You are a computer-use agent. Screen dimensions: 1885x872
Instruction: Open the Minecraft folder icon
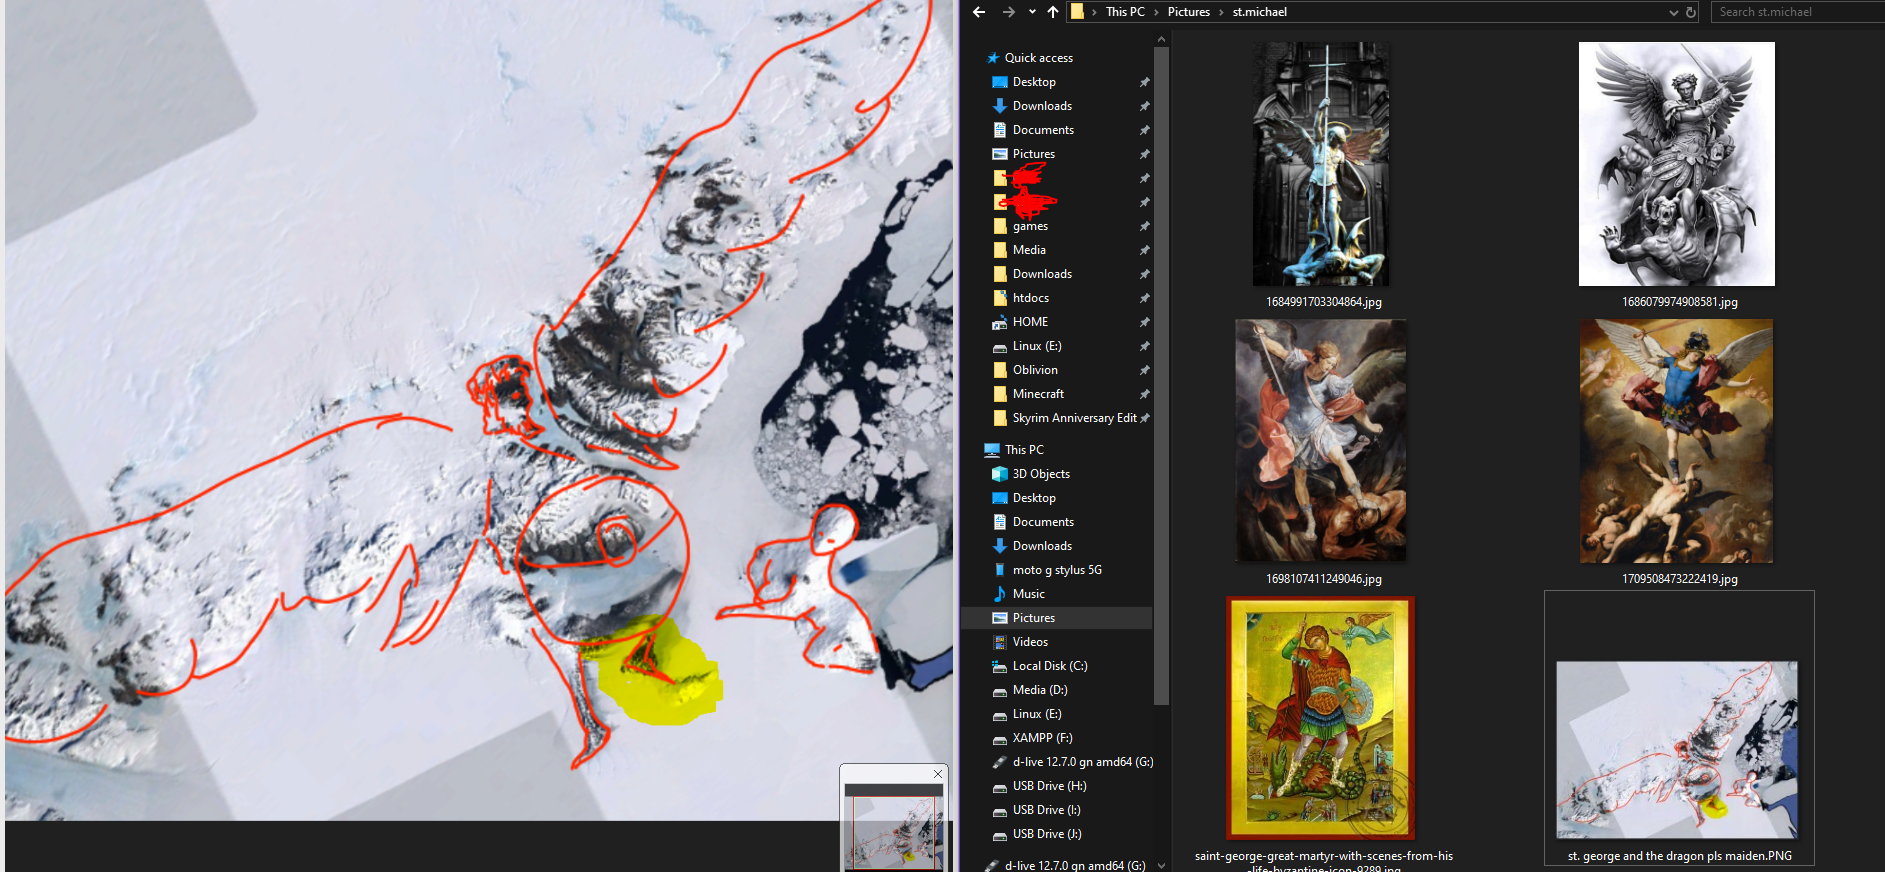(1000, 394)
